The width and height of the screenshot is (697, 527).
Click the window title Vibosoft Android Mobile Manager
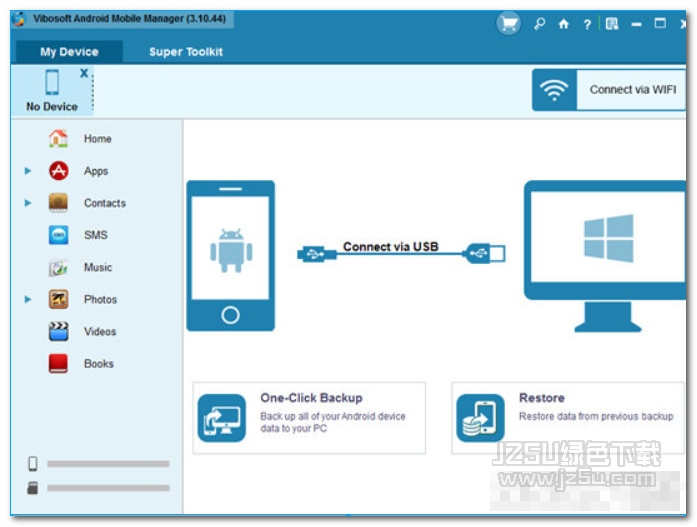129,19
